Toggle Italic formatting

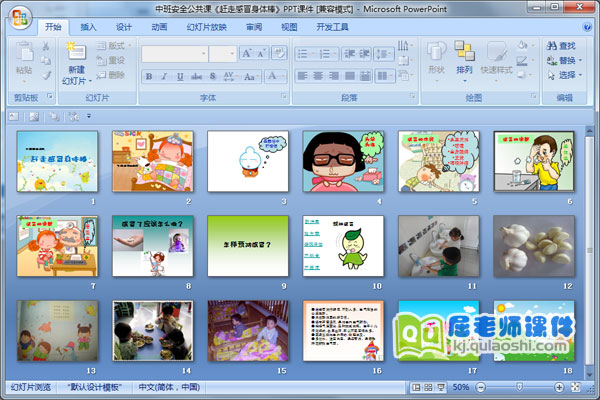tap(165, 76)
